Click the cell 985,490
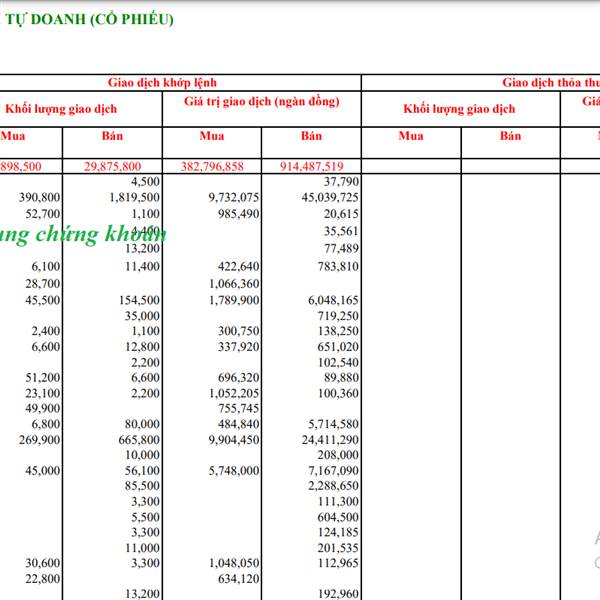The height and width of the screenshot is (600, 600). pos(239,214)
